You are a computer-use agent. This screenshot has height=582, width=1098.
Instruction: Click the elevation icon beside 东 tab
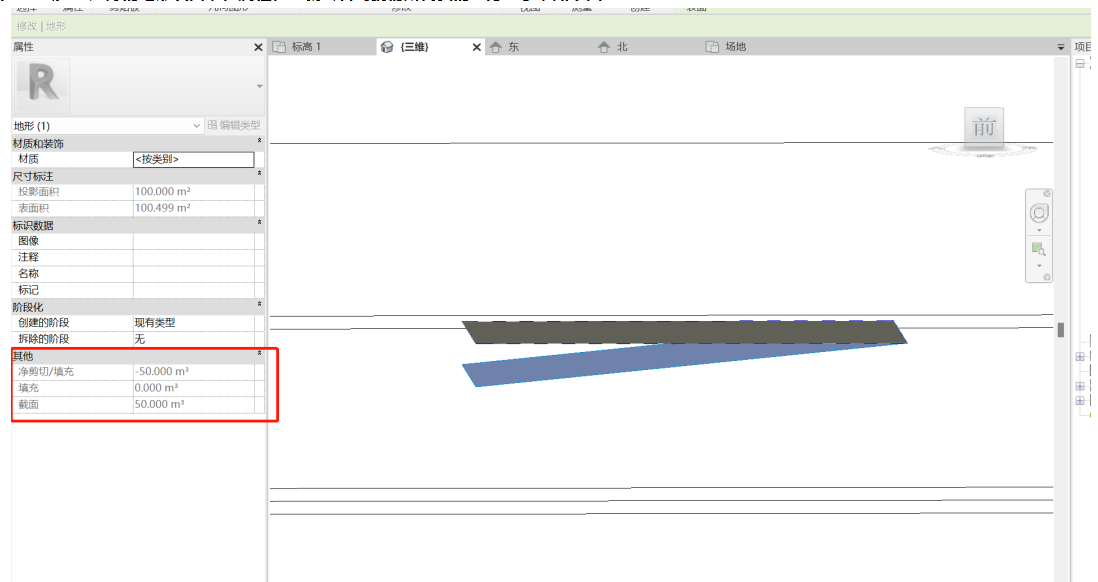[x=496, y=47]
